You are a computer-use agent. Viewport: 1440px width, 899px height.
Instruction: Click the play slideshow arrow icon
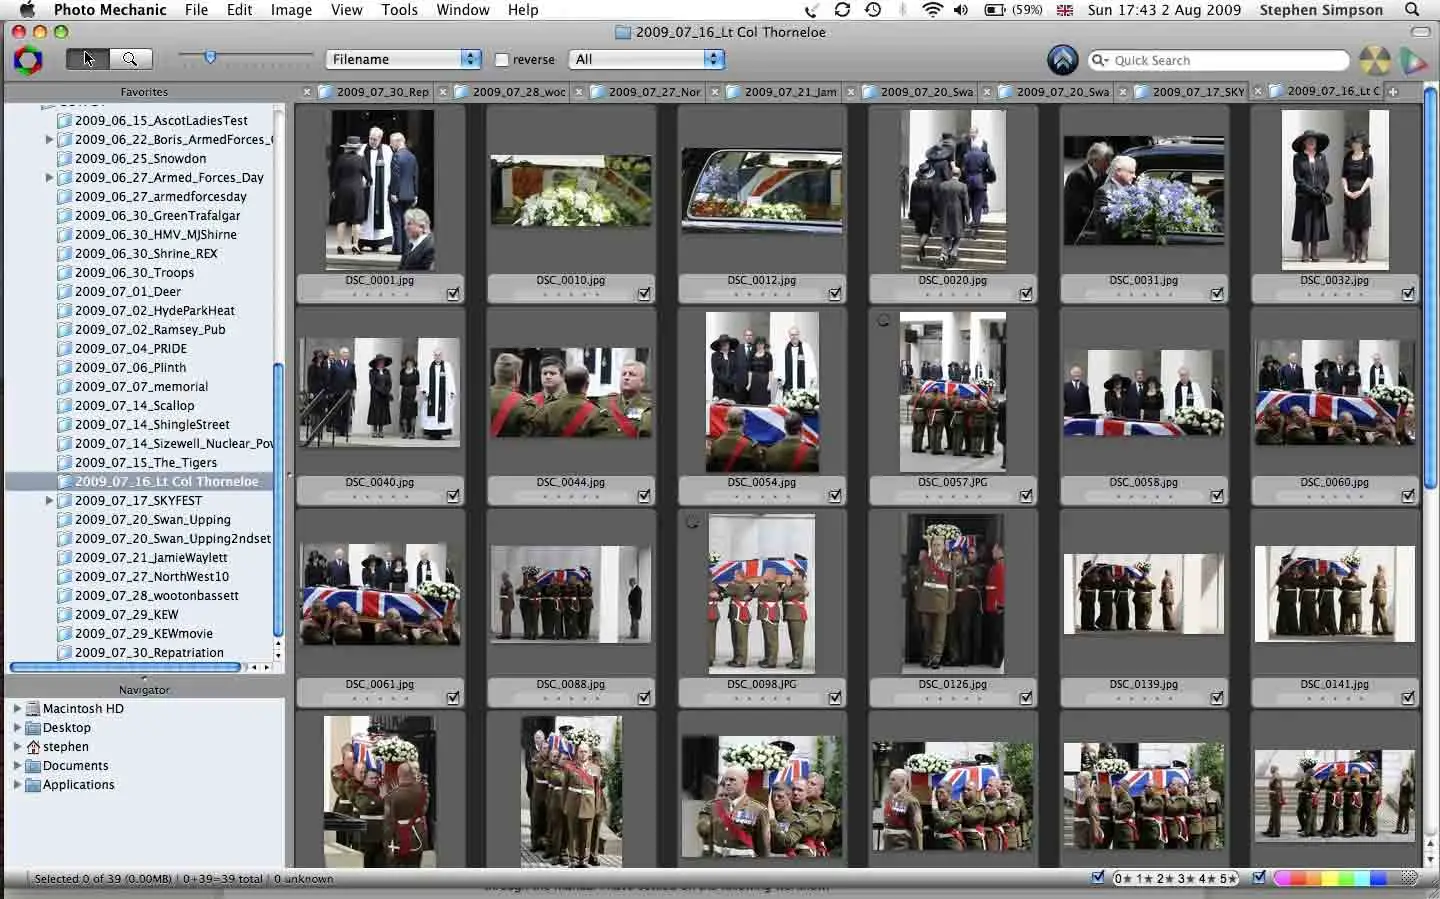(x=1414, y=60)
